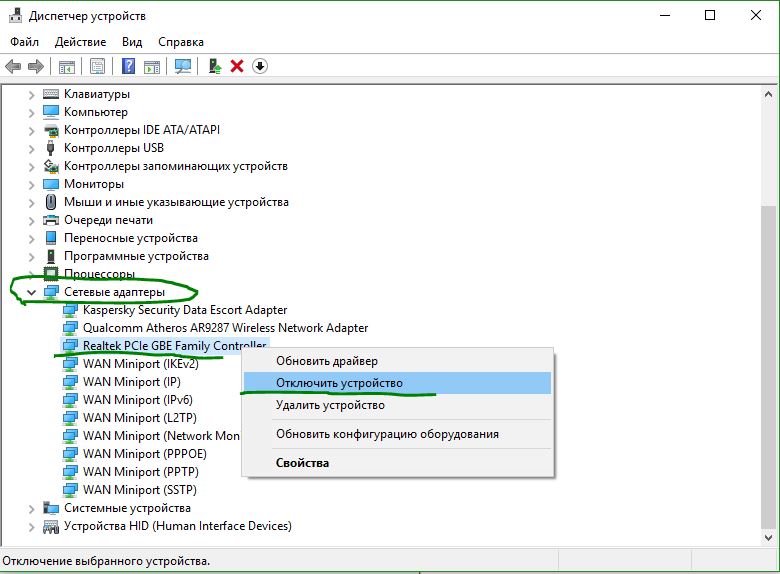This screenshot has width=780, height=574.
Task: Select WAN Miniport (L2TP)
Action: pyautogui.click(x=140, y=417)
